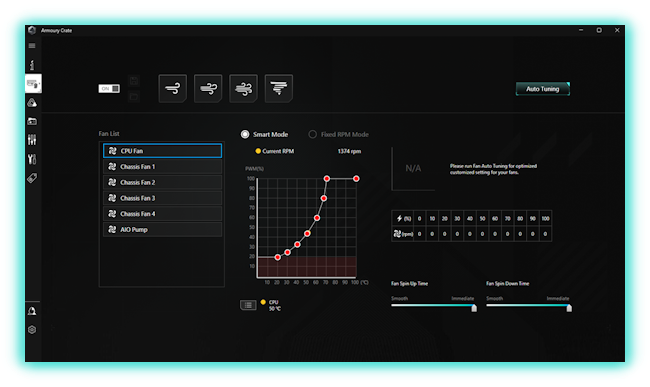
Task: Open the tools wrench sidebar icon
Action: click(x=32, y=159)
